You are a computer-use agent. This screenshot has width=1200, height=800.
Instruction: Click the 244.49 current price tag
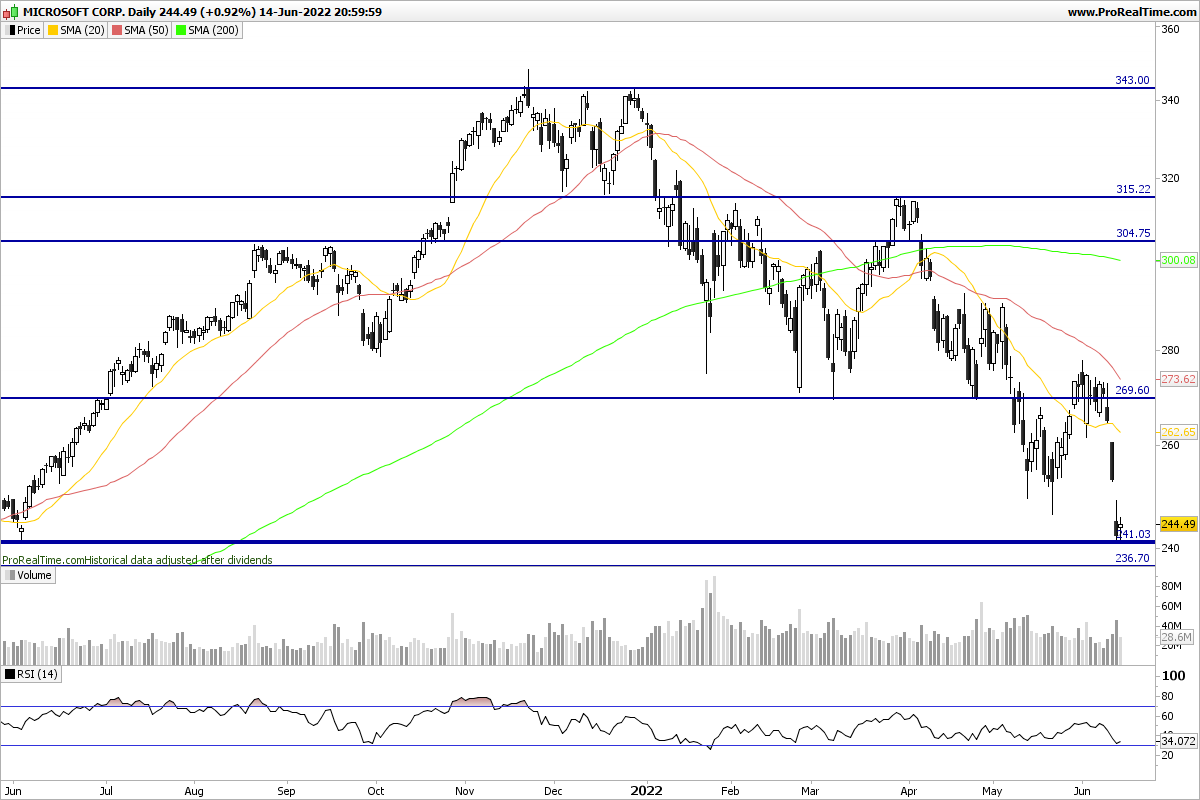[1179, 524]
